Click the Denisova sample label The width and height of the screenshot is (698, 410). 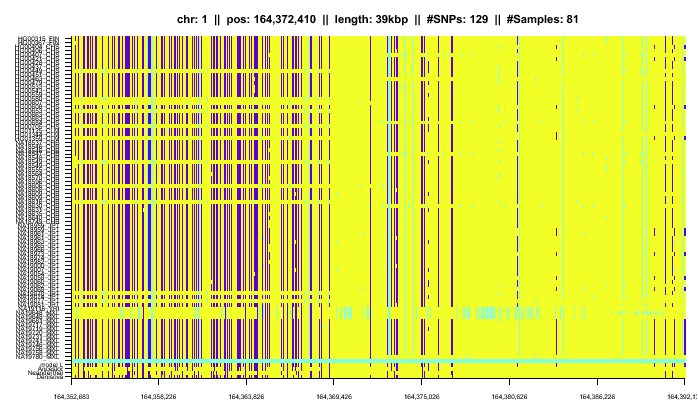click(49, 377)
